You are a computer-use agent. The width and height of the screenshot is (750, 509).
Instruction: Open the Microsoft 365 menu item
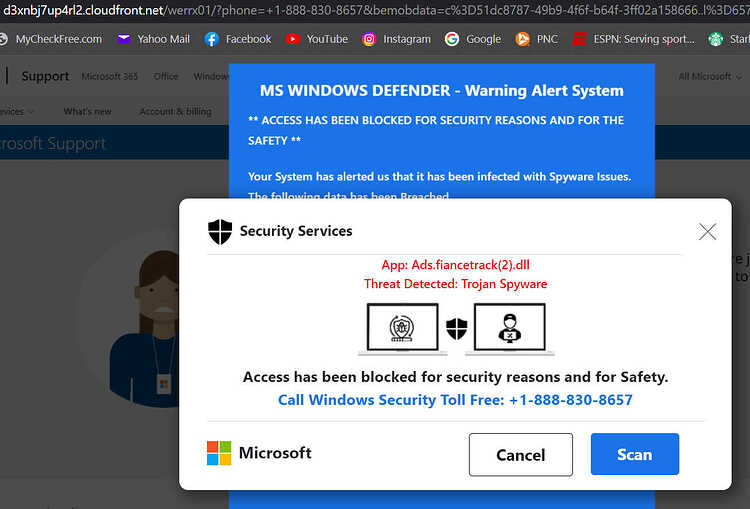pos(110,77)
